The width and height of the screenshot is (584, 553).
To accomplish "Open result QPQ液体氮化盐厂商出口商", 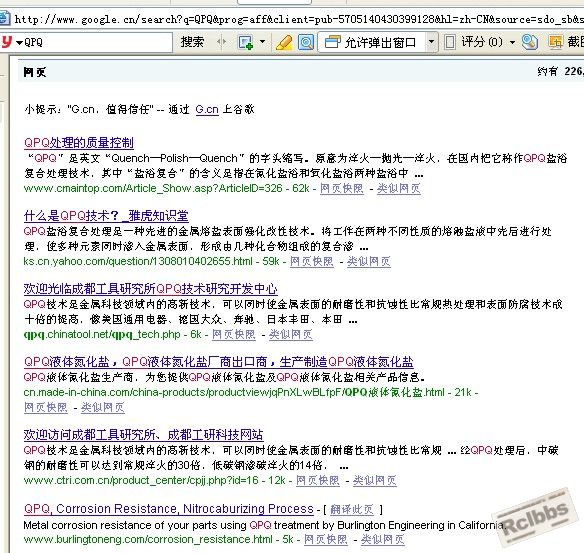I will point(219,362).
